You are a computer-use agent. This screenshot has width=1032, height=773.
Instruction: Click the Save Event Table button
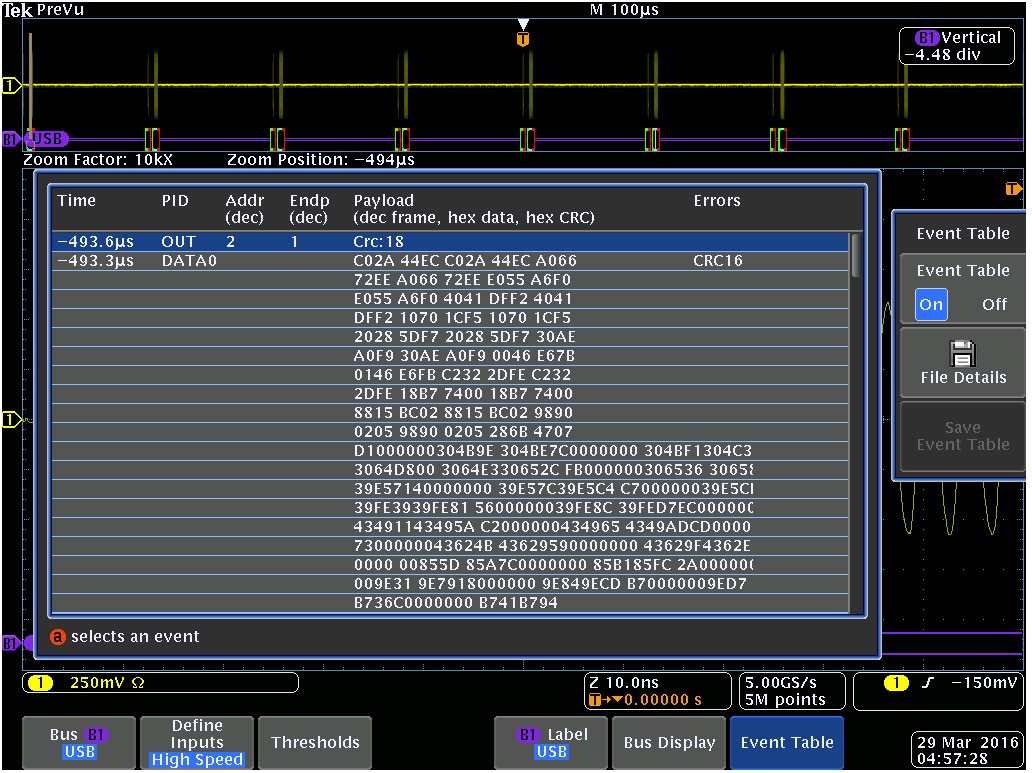[962, 436]
